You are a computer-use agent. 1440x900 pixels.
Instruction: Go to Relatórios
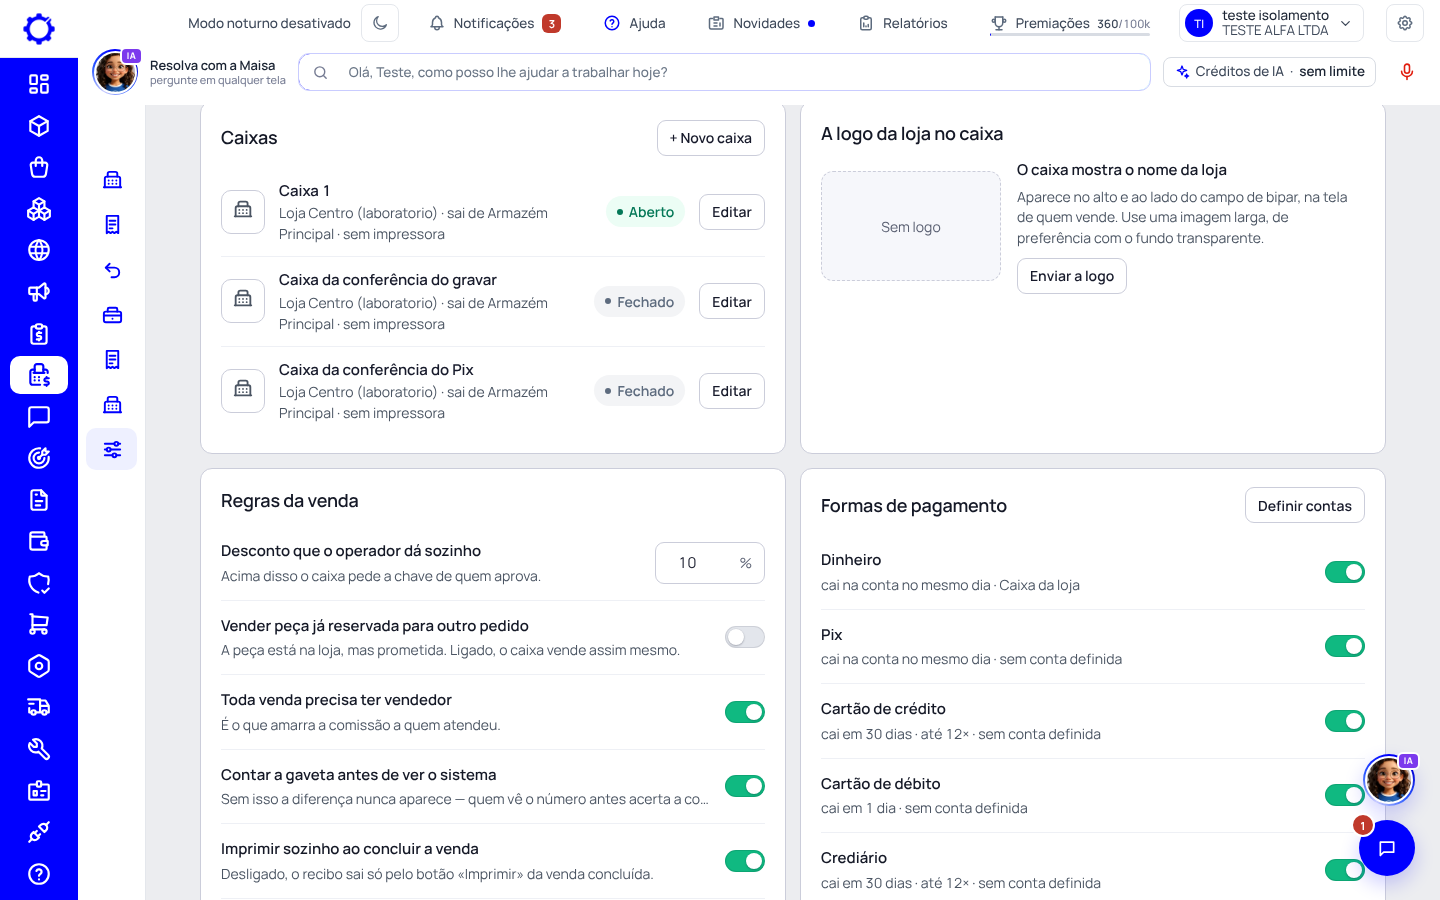pos(903,23)
